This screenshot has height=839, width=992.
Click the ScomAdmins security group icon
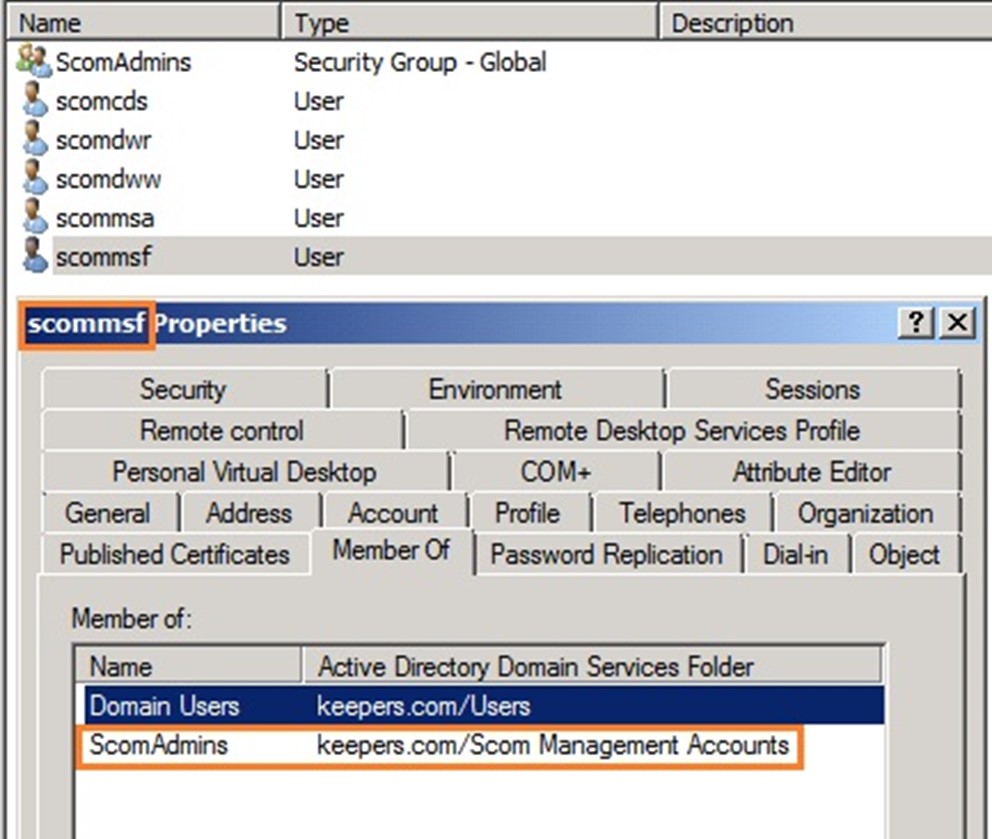click(x=33, y=63)
